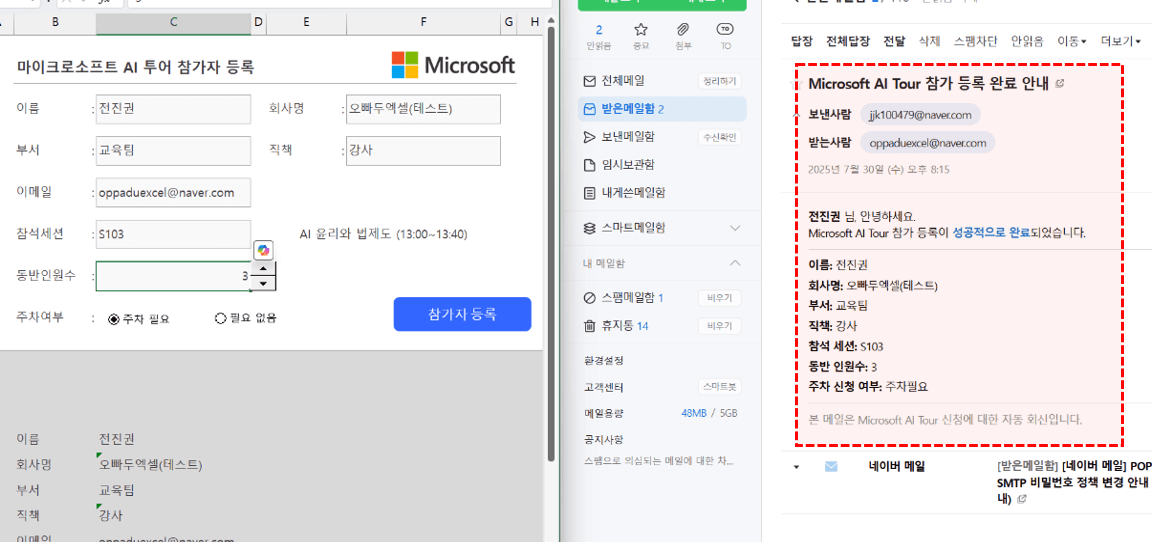
Task: Click the 부서 field showing 교육팀
Action: click(x=173, y=150)
